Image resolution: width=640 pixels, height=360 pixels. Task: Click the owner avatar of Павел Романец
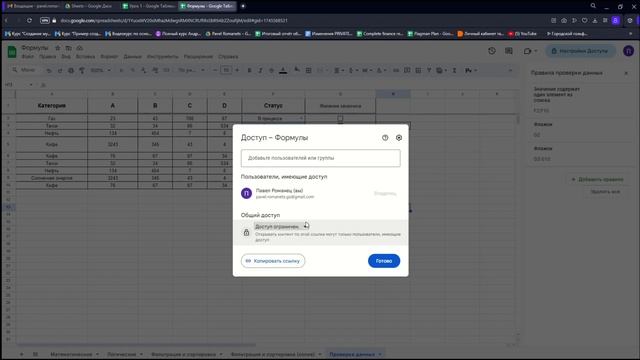246,193
